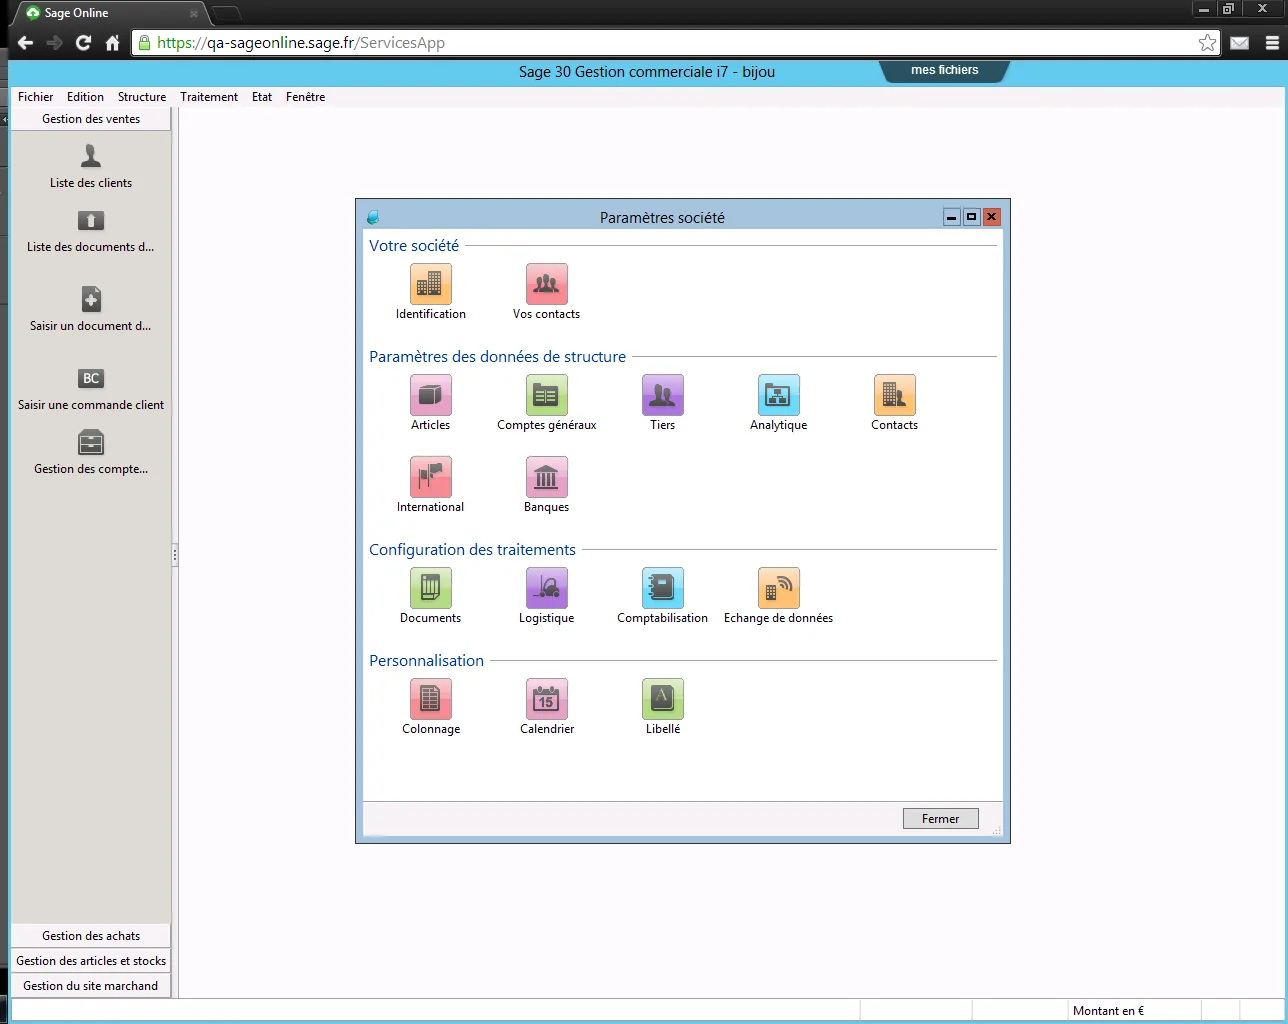1288x1024 pixels.
Task: Open the Colonnage icon
Action: pyautogui.click(x=431, y=699)
